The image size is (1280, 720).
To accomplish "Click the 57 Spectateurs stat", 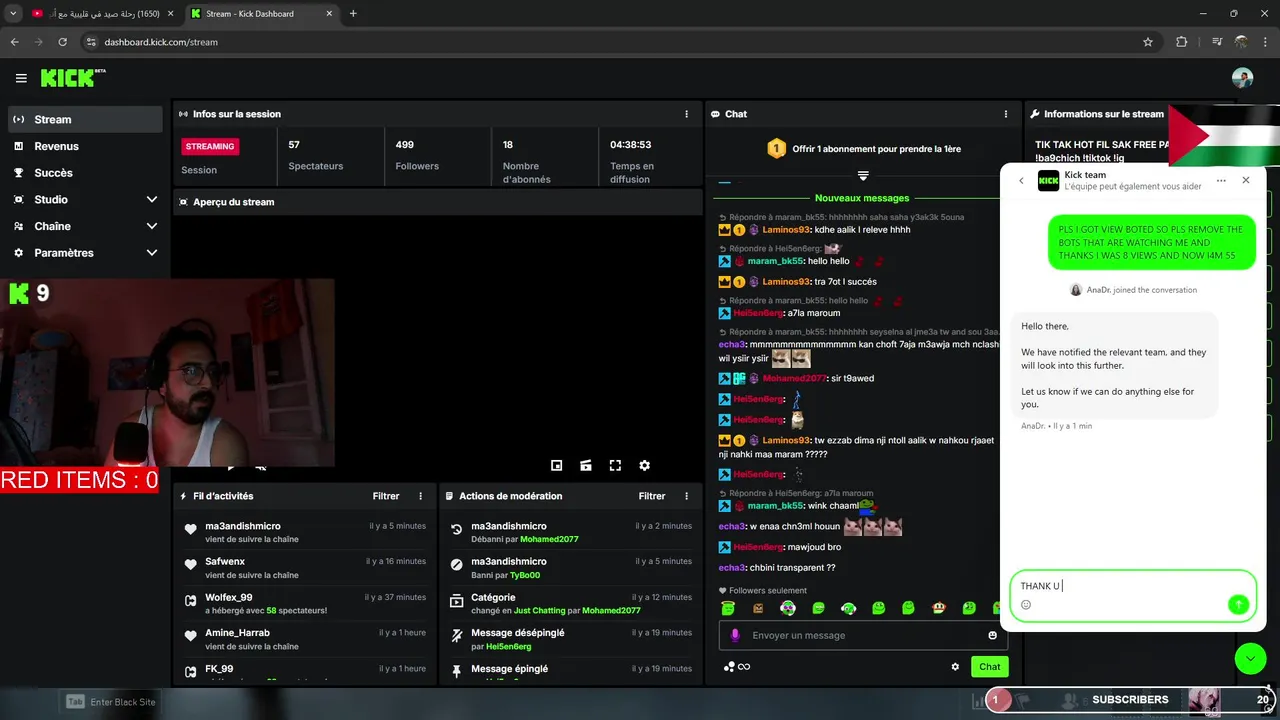I will 330,156.
